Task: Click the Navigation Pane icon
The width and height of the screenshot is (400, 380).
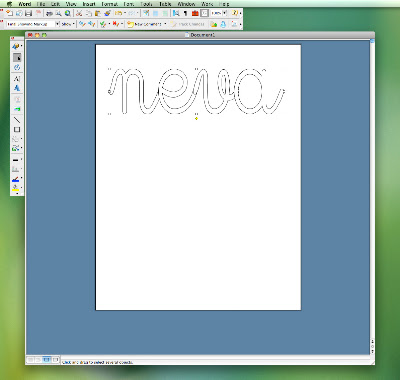Action: 176,13
